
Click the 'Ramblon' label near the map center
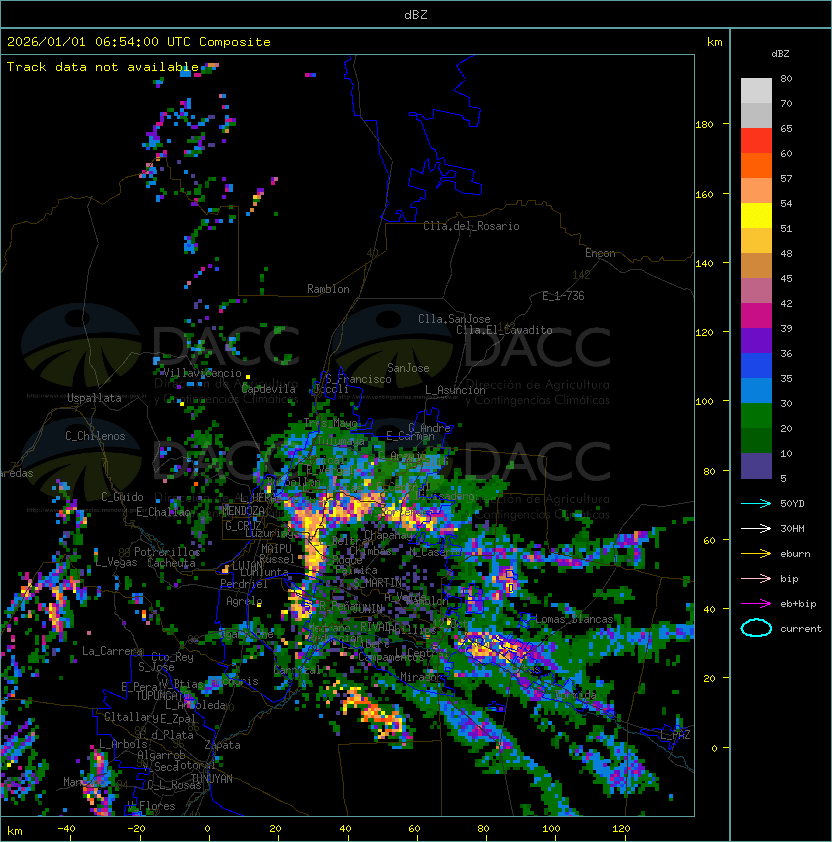[x=328, y=289]
